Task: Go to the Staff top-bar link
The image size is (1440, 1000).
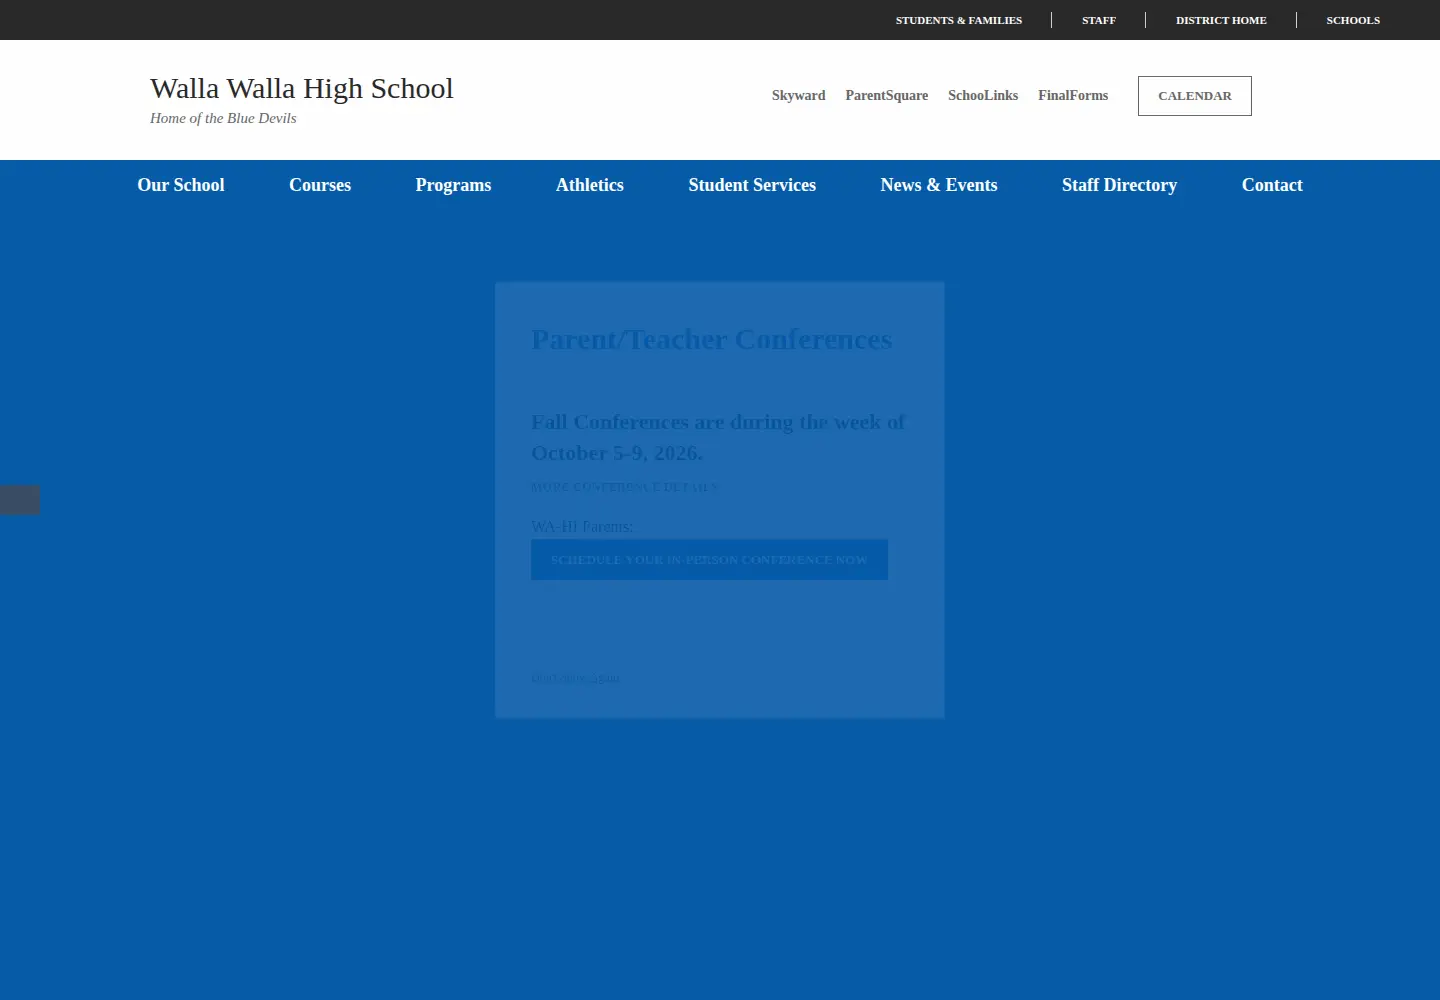Action: point(1098,20)
